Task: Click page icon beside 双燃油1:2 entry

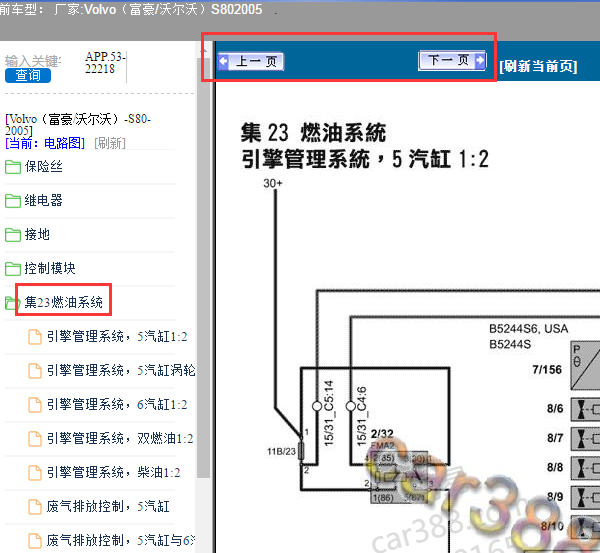Action: pos(35,439)
